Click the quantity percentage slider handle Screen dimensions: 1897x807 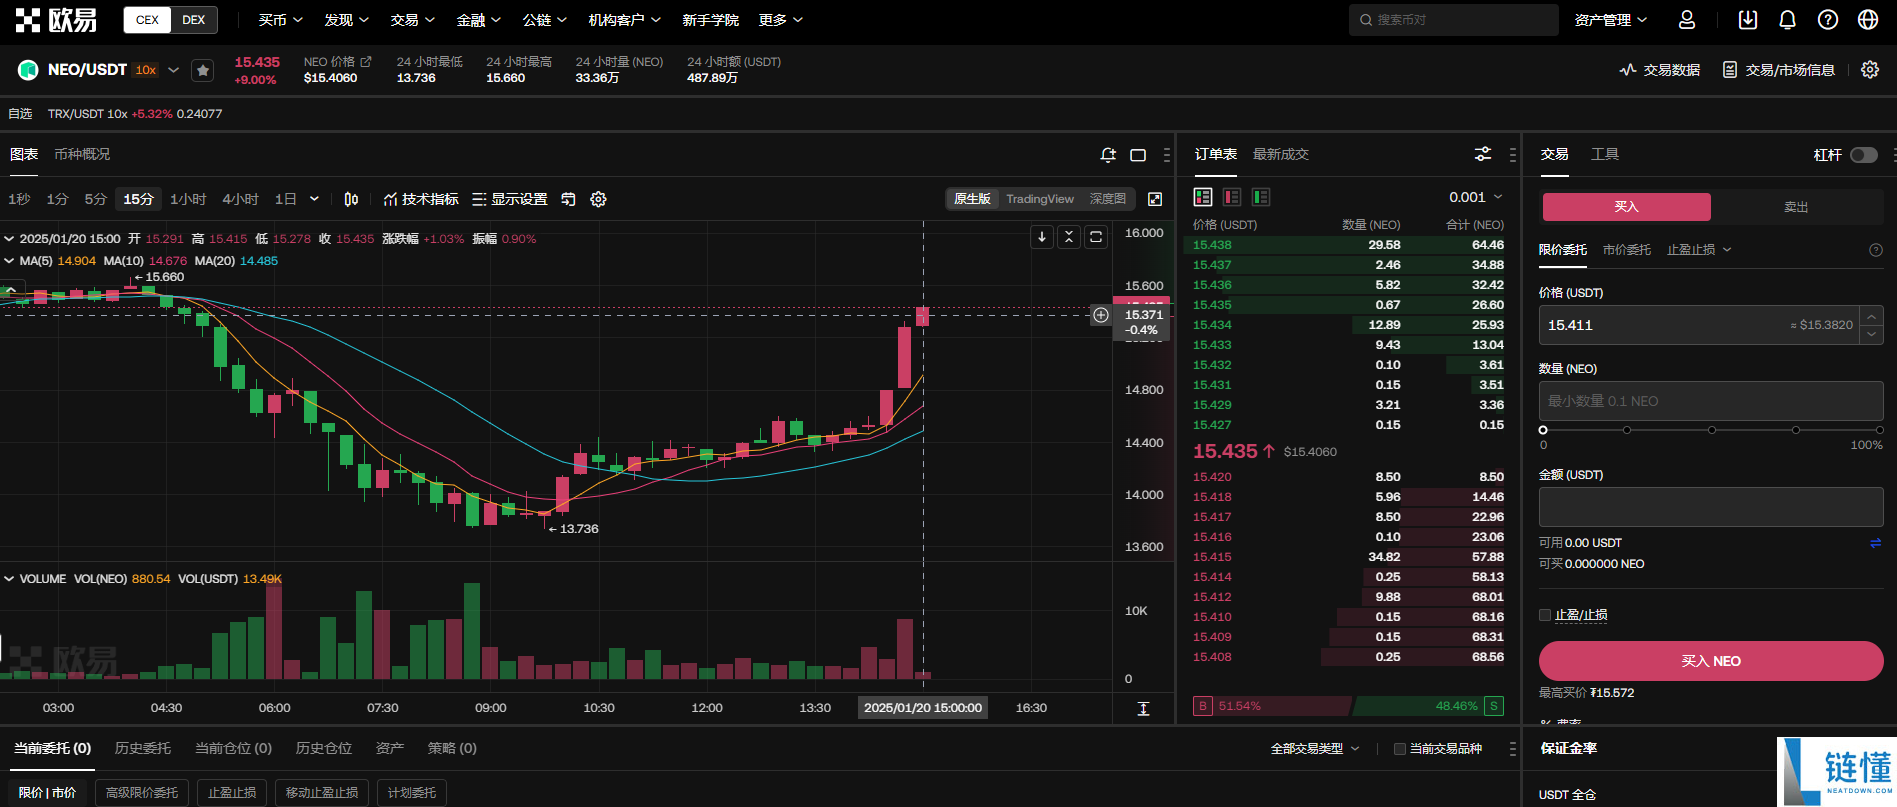pyautogui.click(x=1543, y=430)
